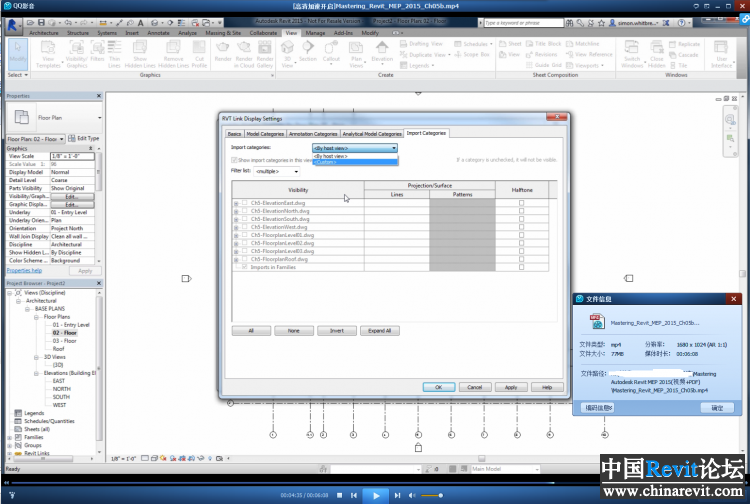Click the Revit application R button
Screen dimensions: 750x504
12,25
